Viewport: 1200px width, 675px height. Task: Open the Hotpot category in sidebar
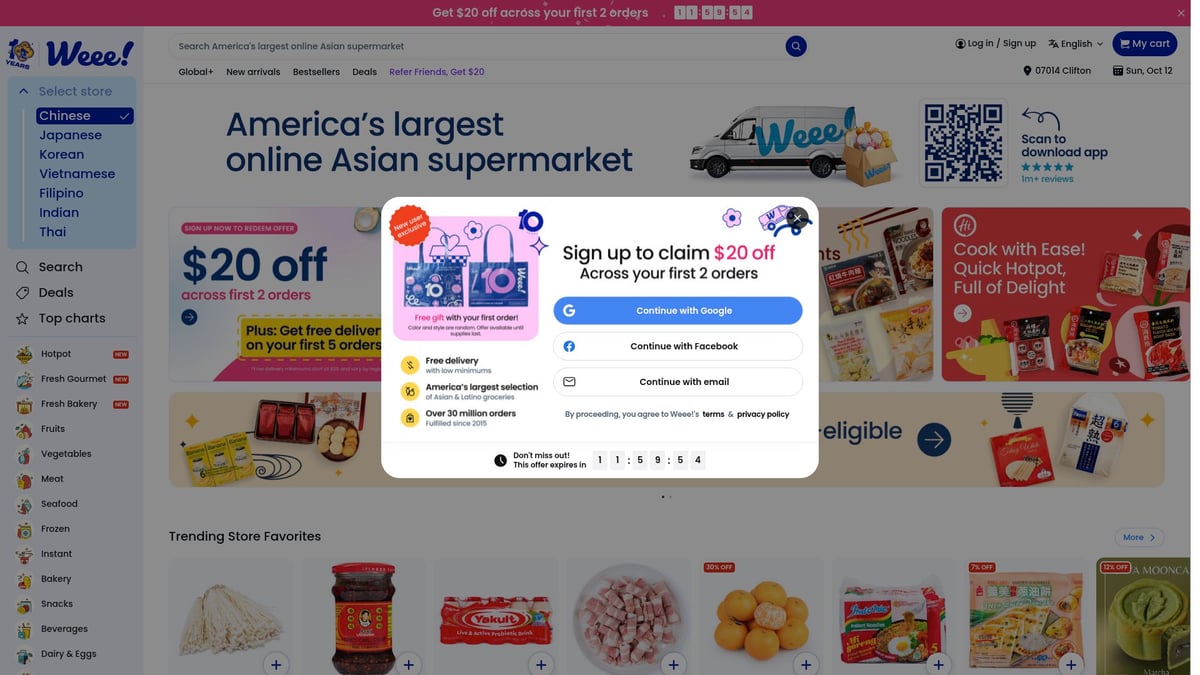click(56, 354)
